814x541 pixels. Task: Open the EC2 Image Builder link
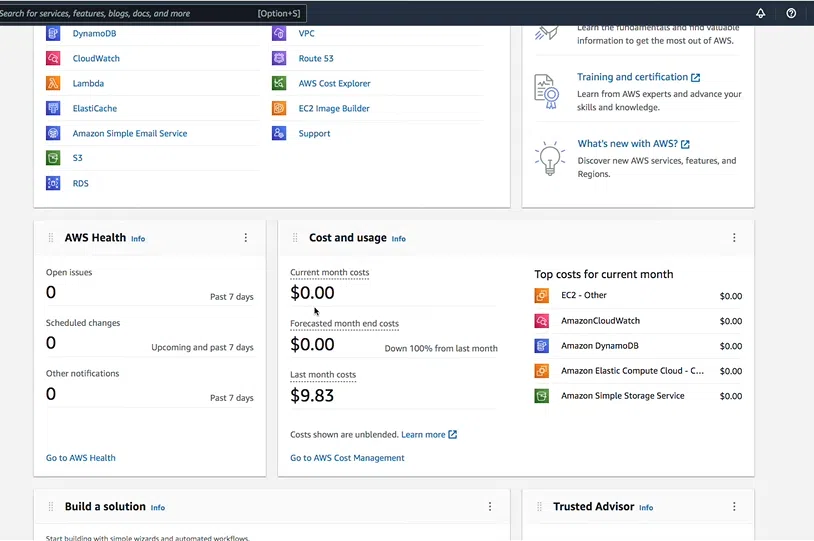point(334,108)
